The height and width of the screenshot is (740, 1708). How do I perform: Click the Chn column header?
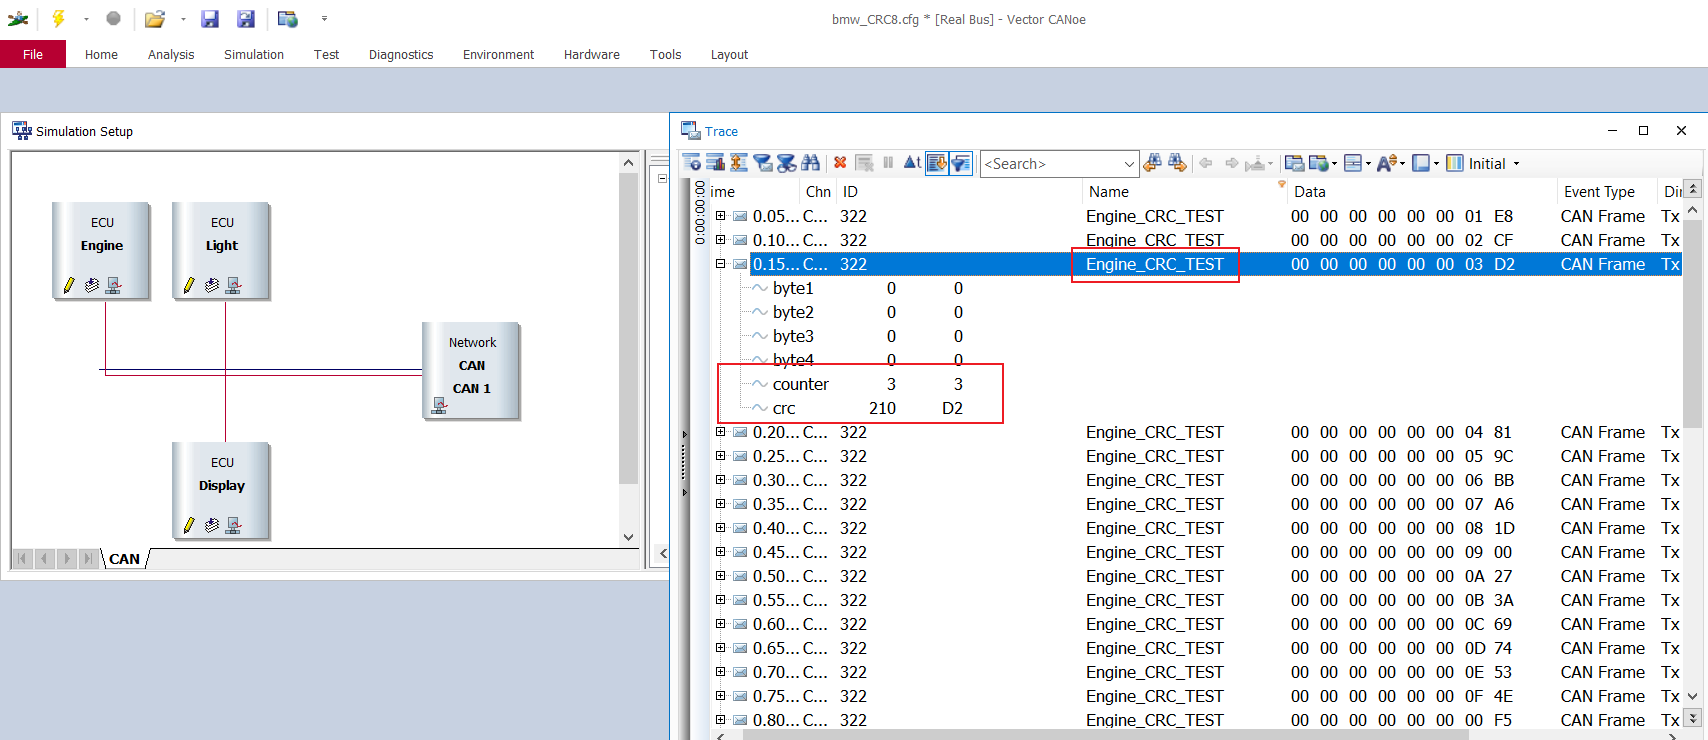click(818, 192)
